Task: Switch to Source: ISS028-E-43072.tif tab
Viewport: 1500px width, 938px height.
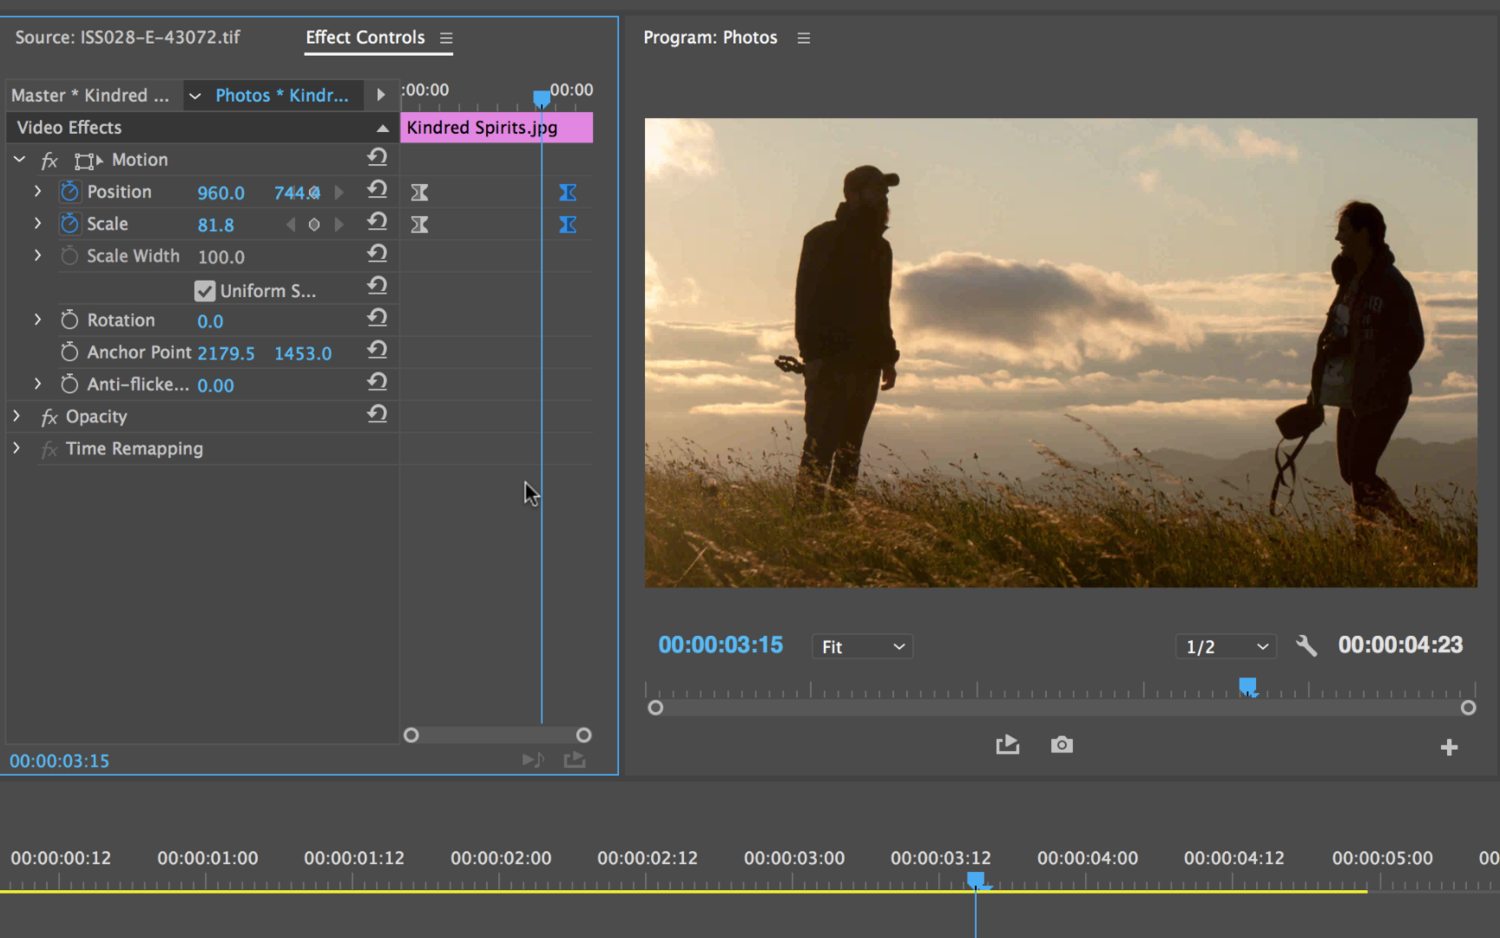Action: click(127, 37)
